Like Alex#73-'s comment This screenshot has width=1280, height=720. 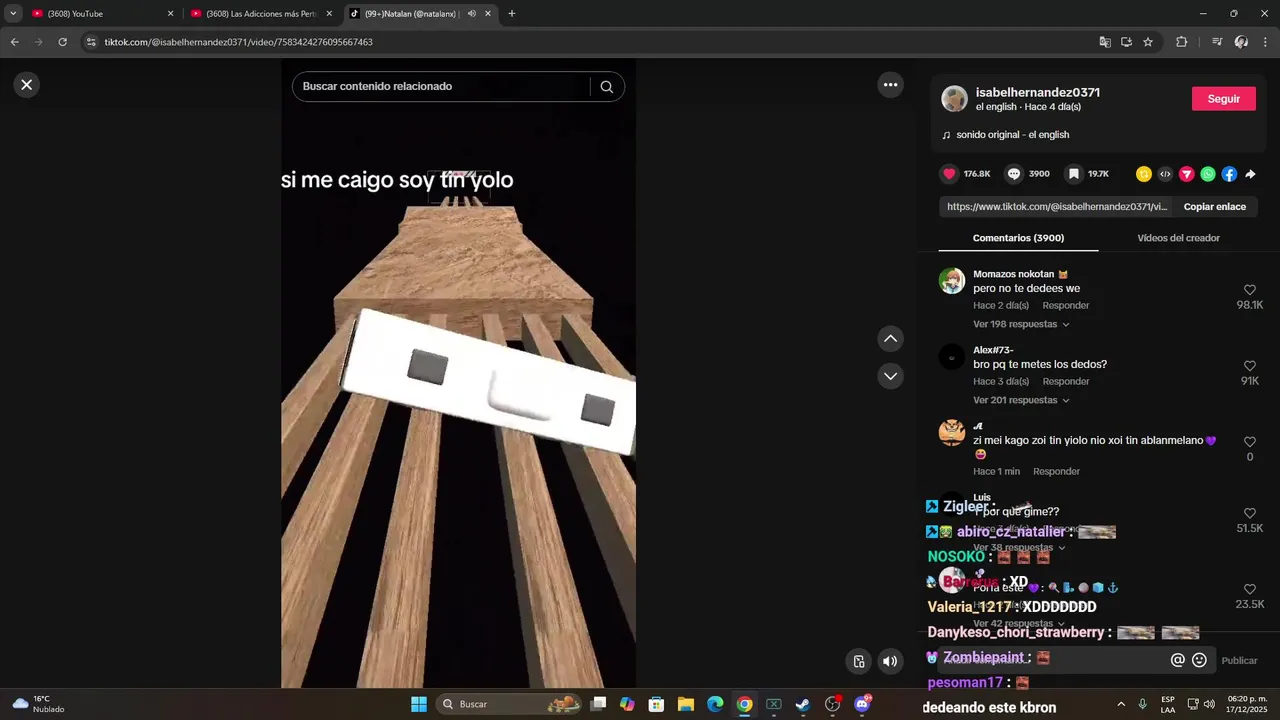(x=1249, y=366)
